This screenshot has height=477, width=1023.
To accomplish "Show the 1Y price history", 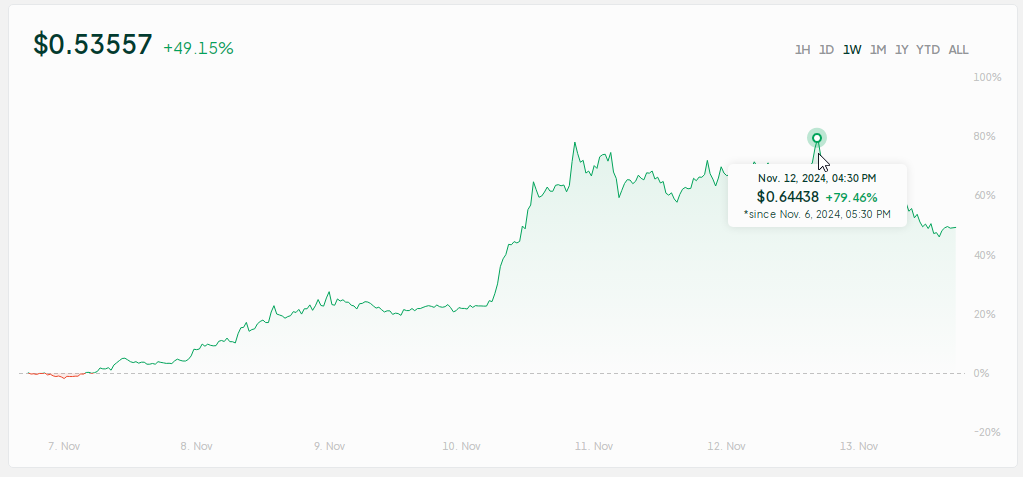I will (x=902, y=50).
